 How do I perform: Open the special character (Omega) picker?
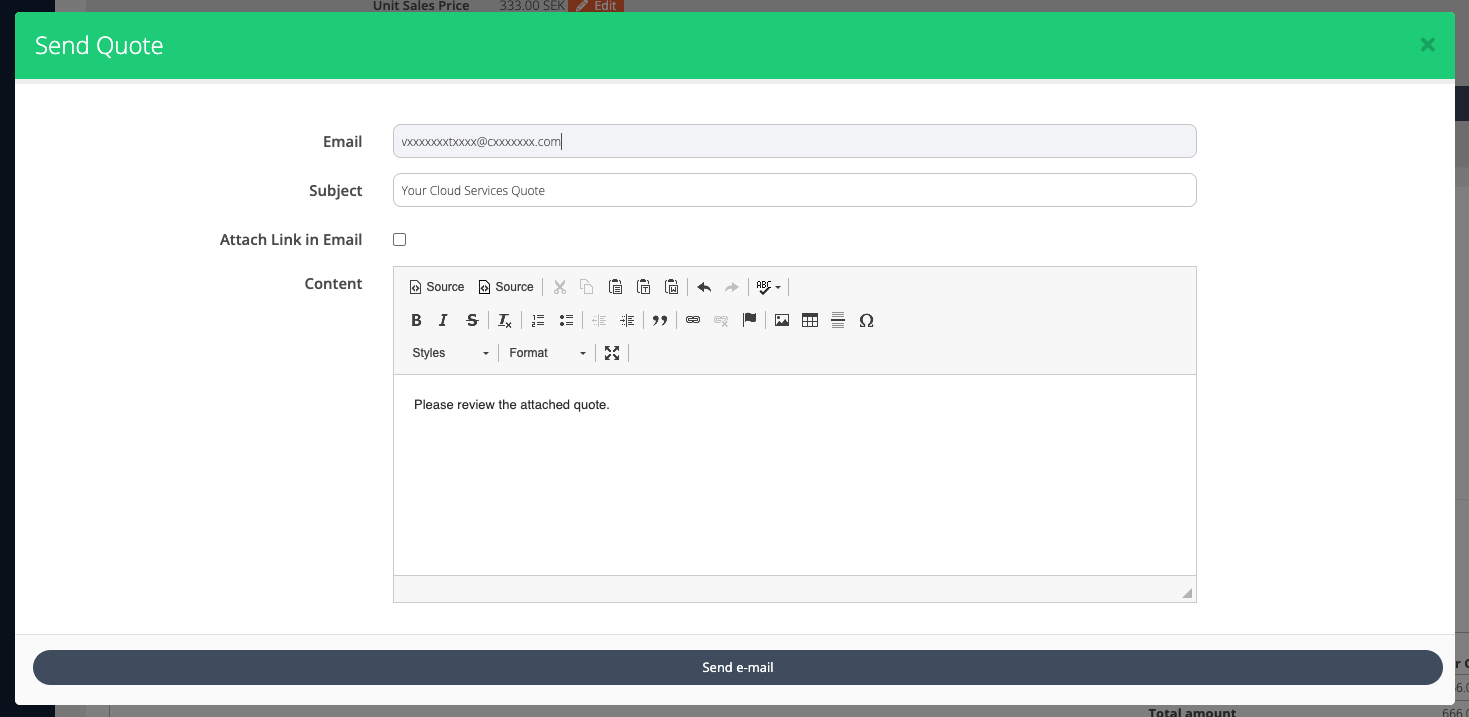click(866, 321)
